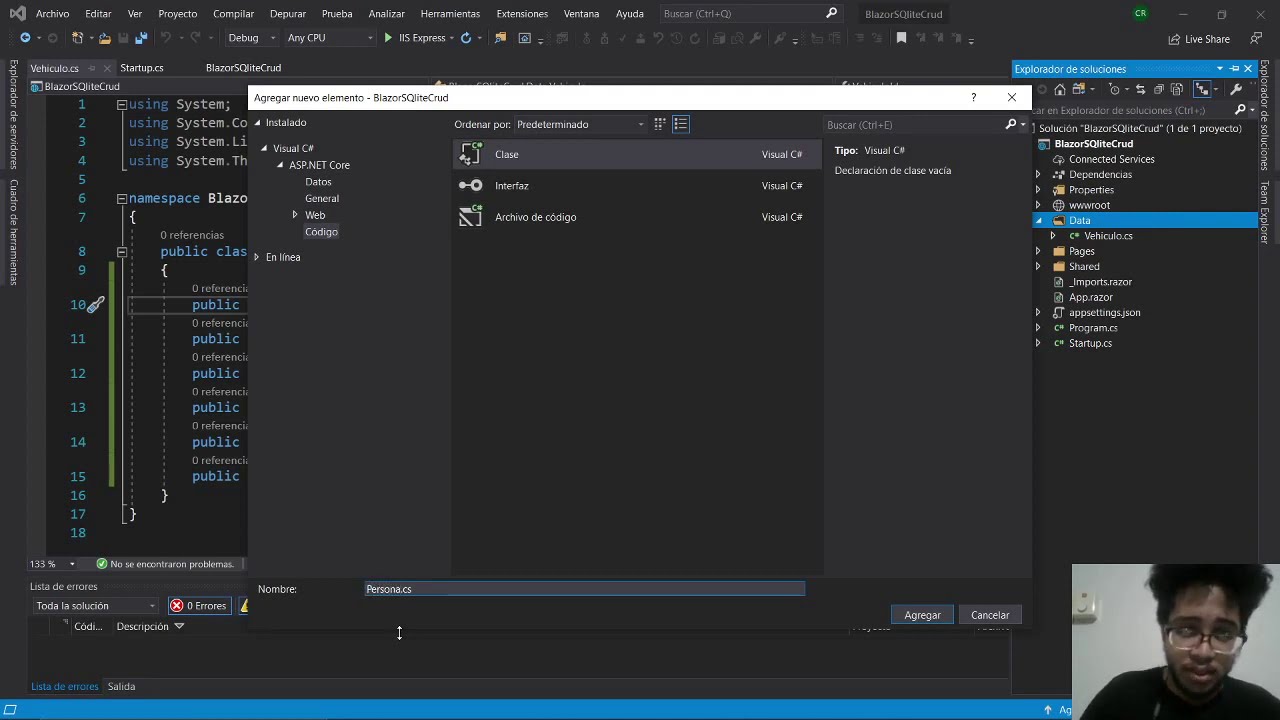Select Datos category in template tree
This screenshot has height=720, width=1280.
318,182
